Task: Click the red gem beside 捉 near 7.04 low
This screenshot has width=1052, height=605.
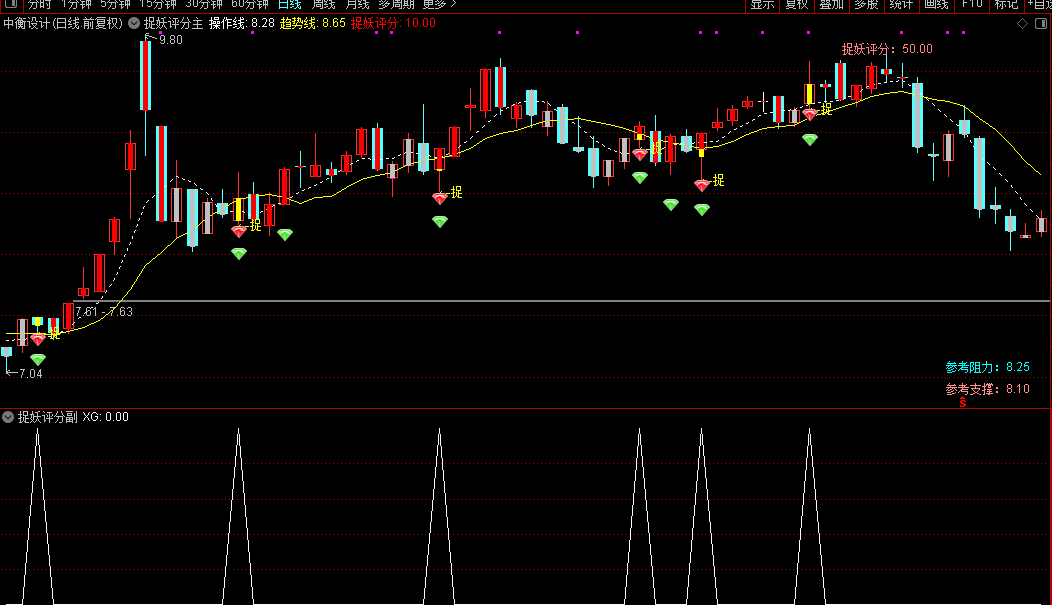Action: [x=38, y=339]
